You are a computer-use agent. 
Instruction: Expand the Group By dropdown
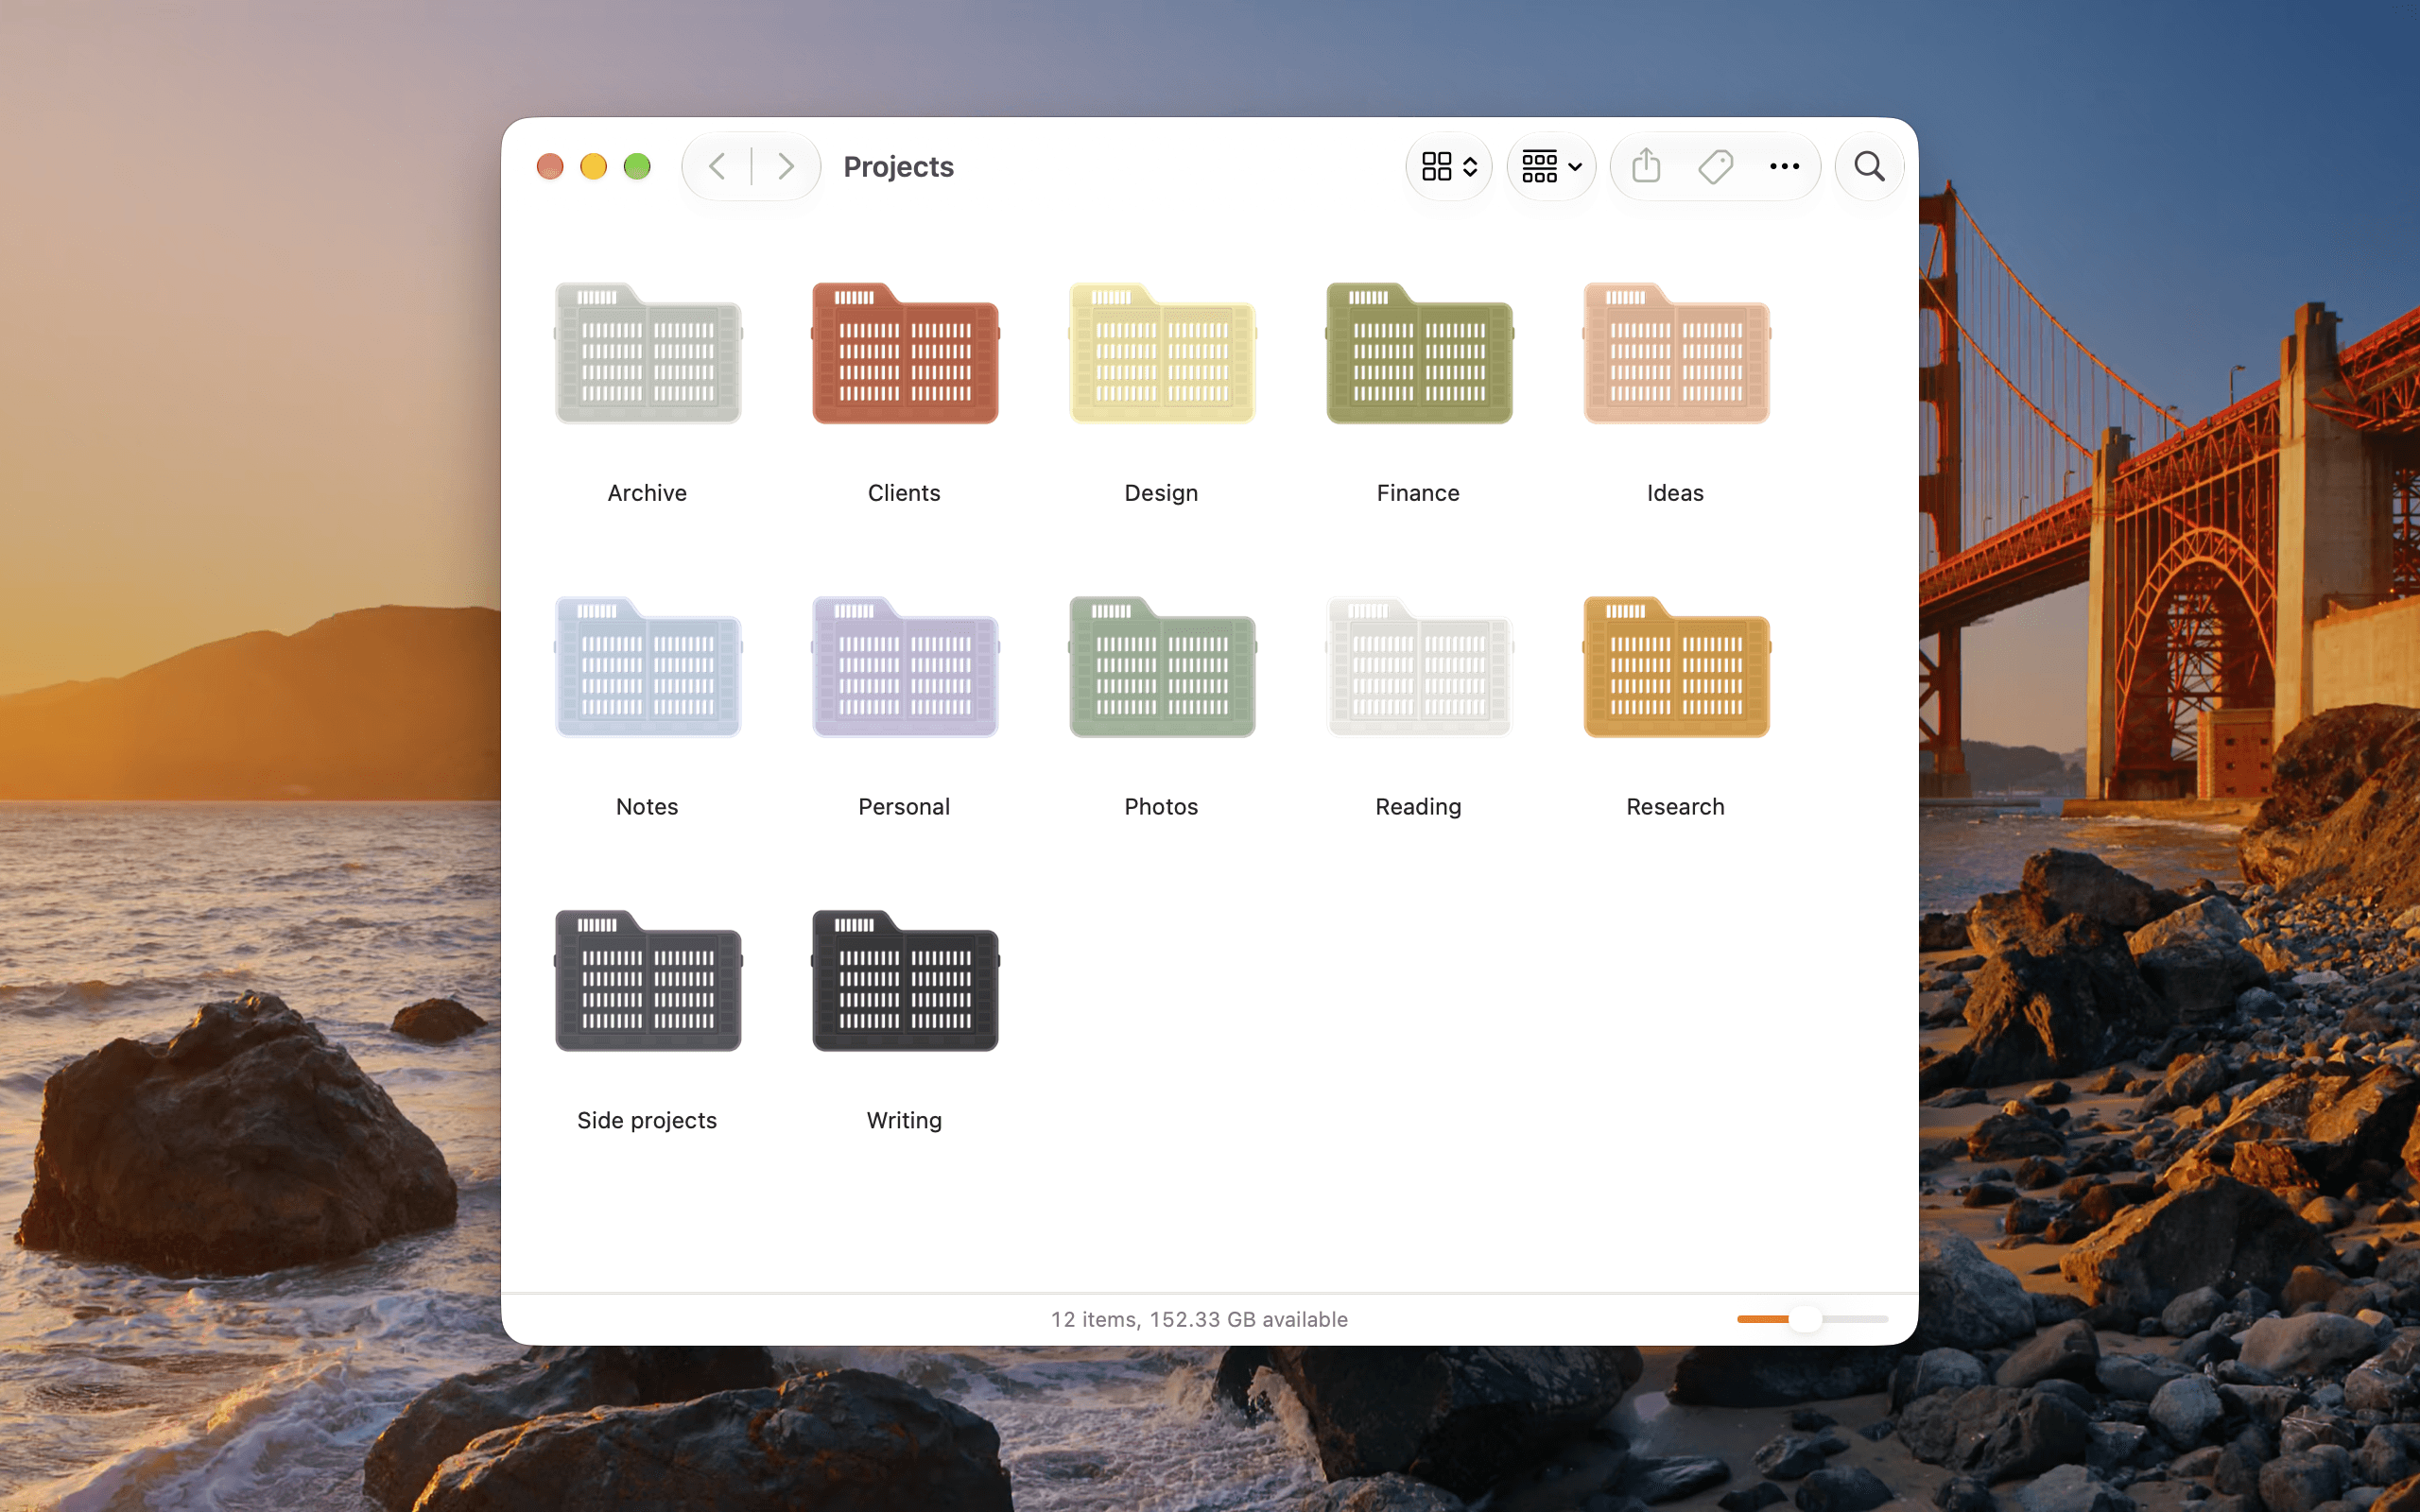[1551, 166]
